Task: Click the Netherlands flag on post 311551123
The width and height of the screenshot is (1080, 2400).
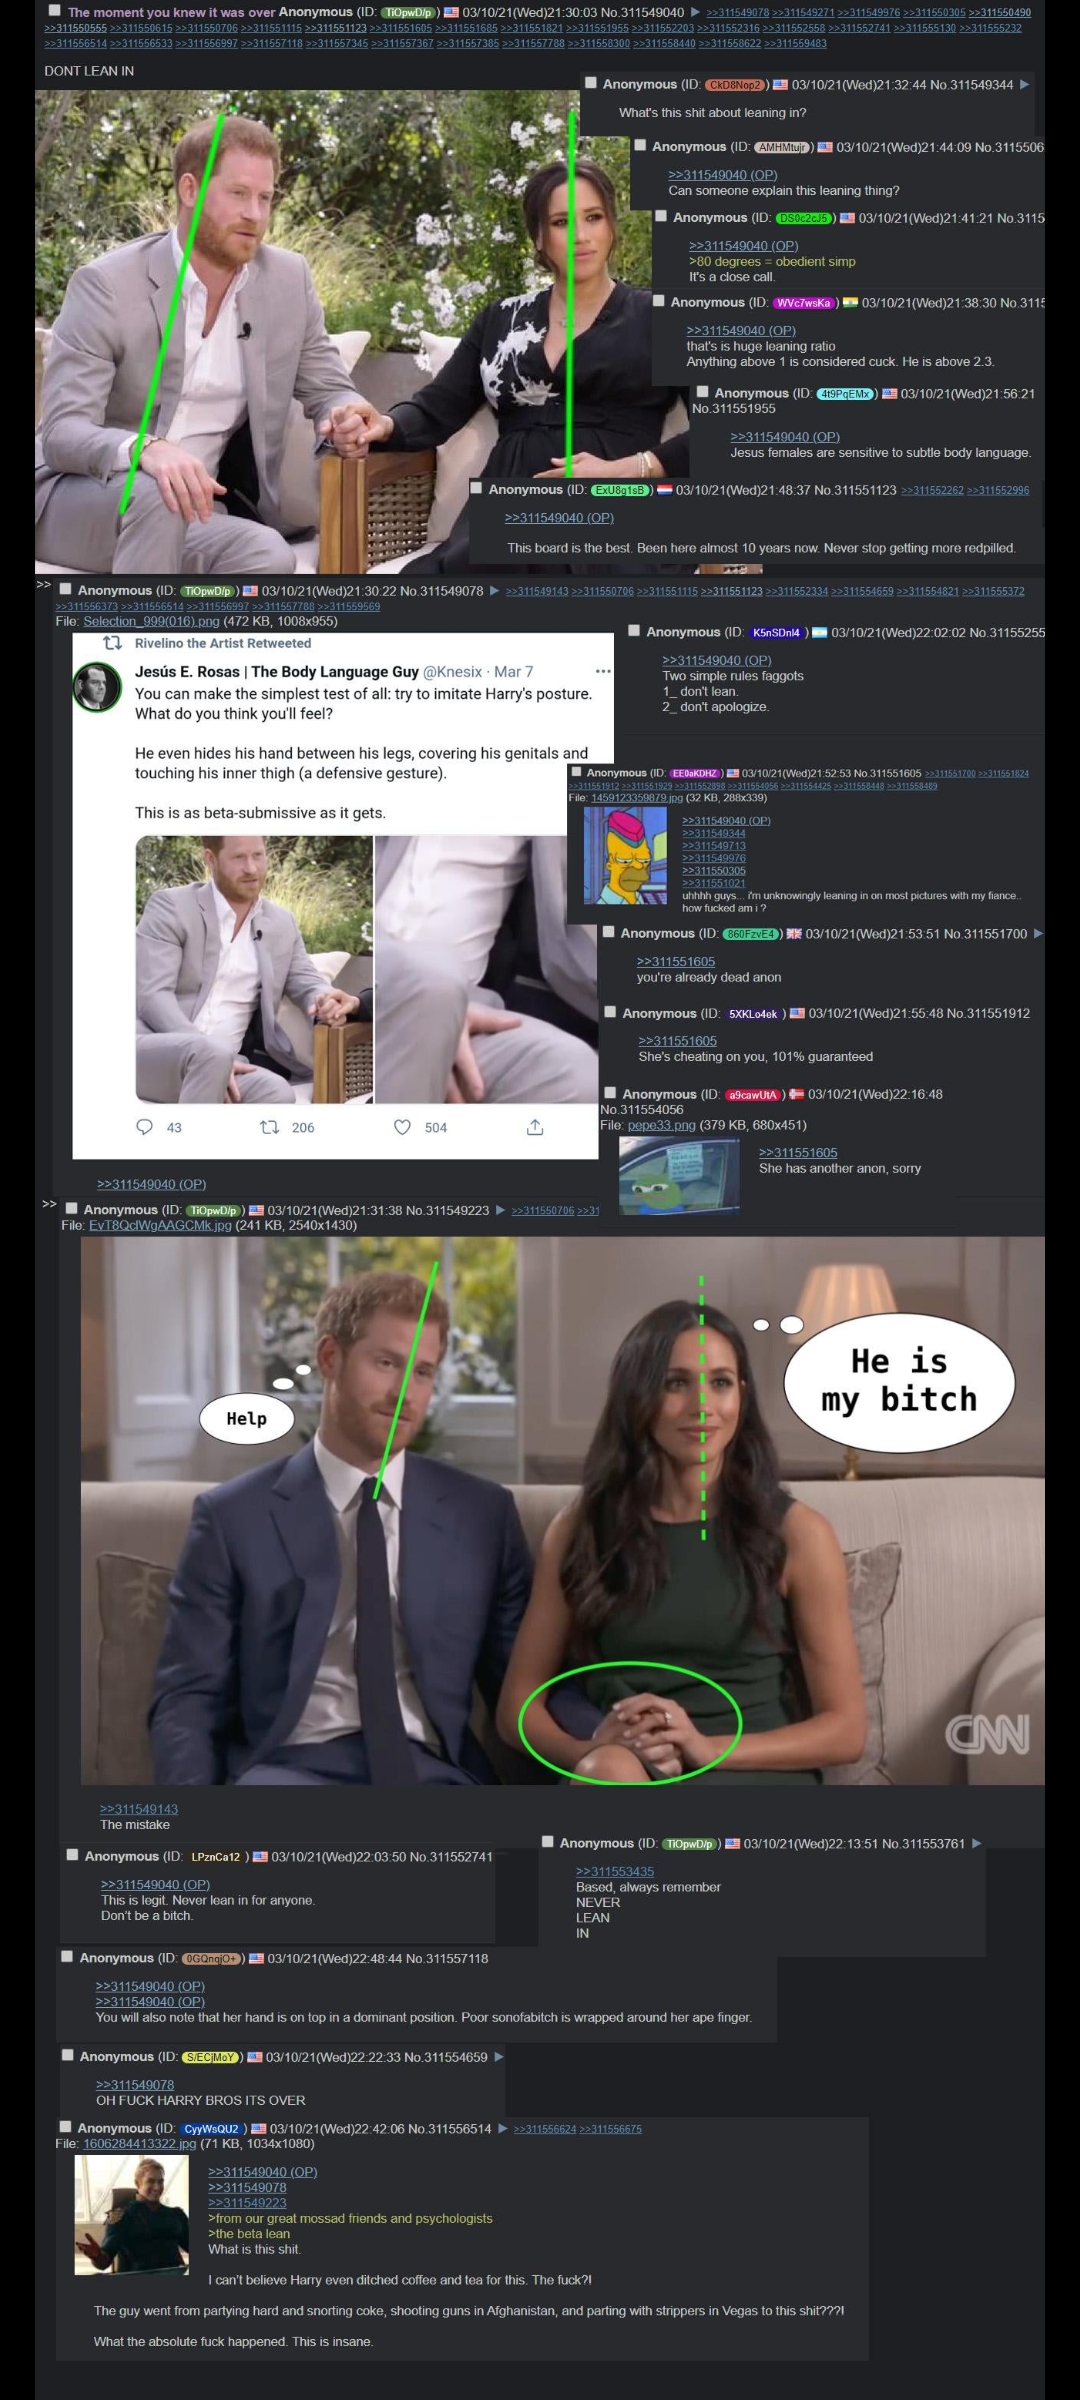Action: (665, 489)
